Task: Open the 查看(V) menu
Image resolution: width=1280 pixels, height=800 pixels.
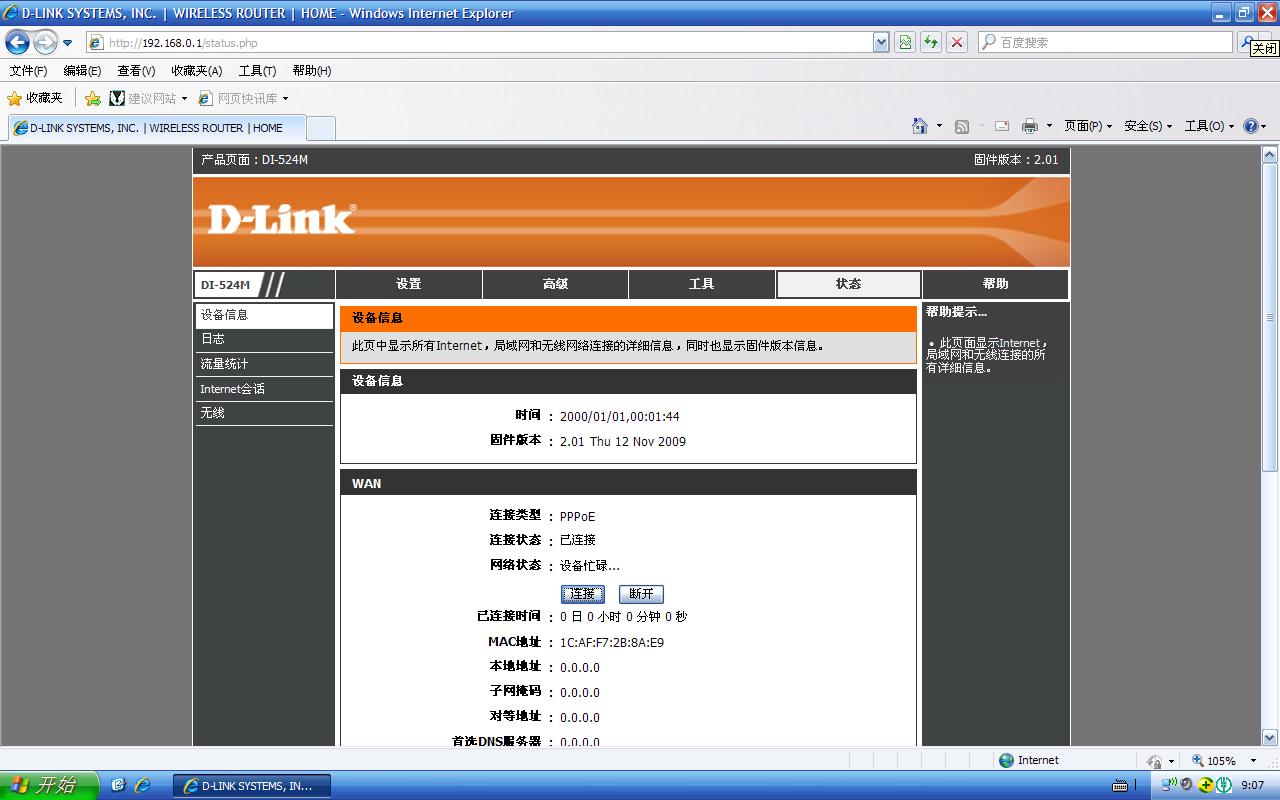Action: [135, 70]
